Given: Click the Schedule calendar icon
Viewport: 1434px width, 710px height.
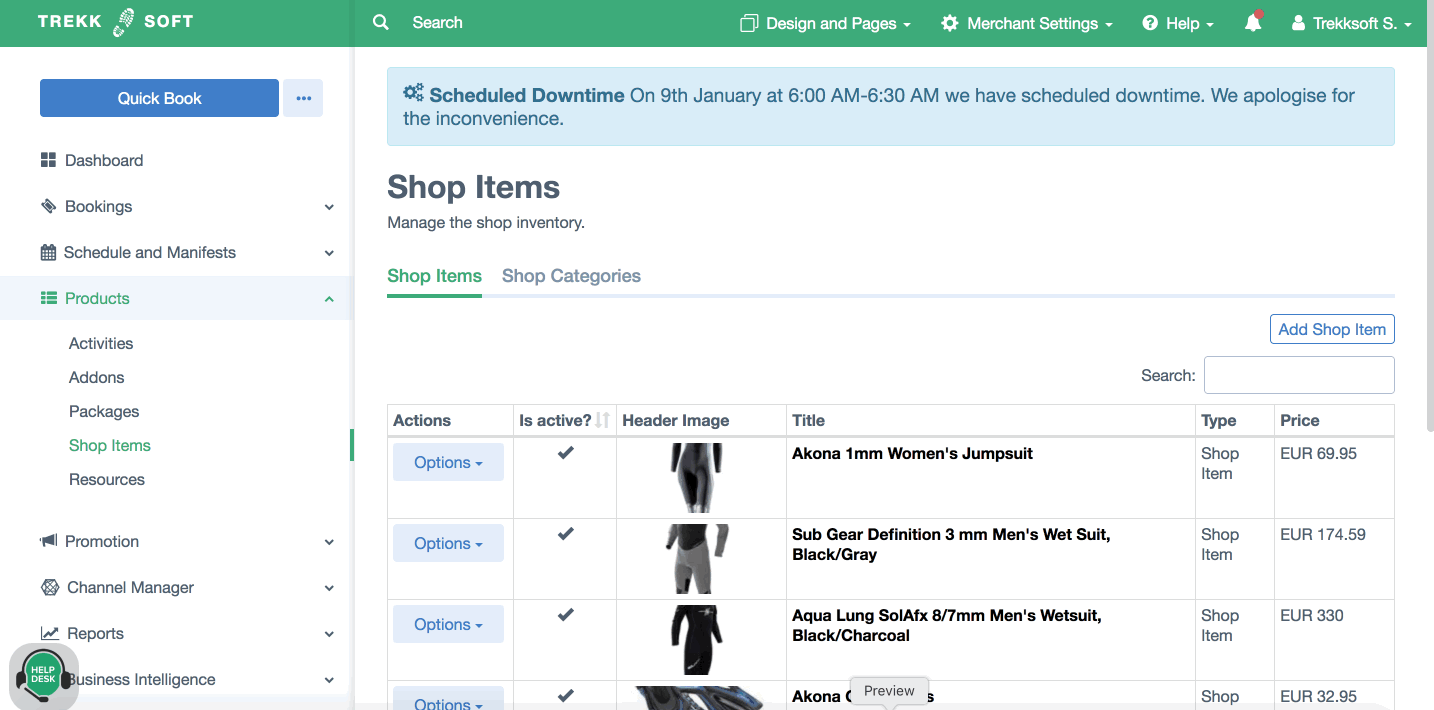Looking at the screenshot, I should click(x=48, y=252).
